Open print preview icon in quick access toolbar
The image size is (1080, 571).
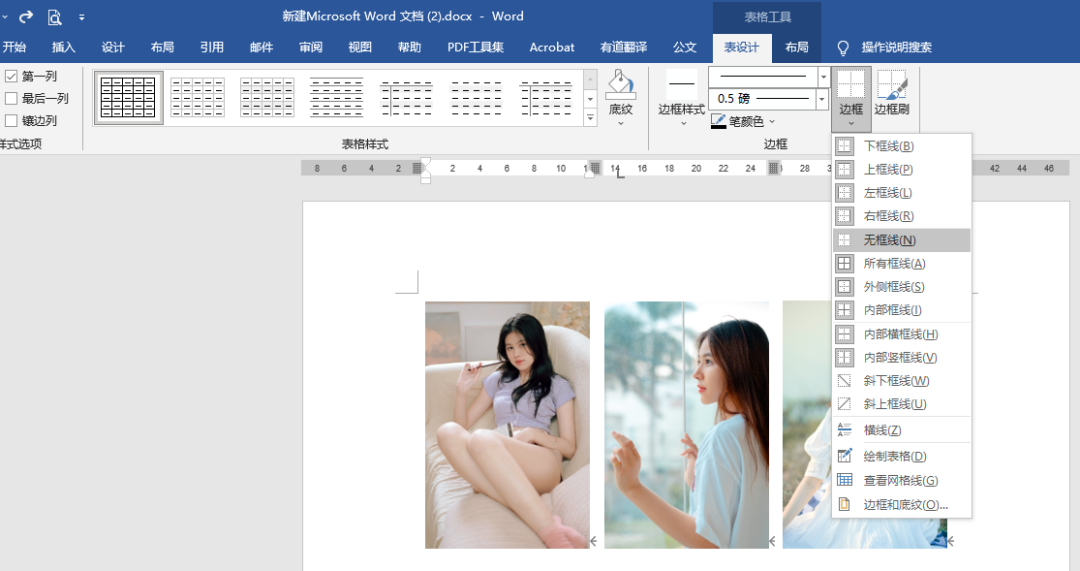point(54,17)
